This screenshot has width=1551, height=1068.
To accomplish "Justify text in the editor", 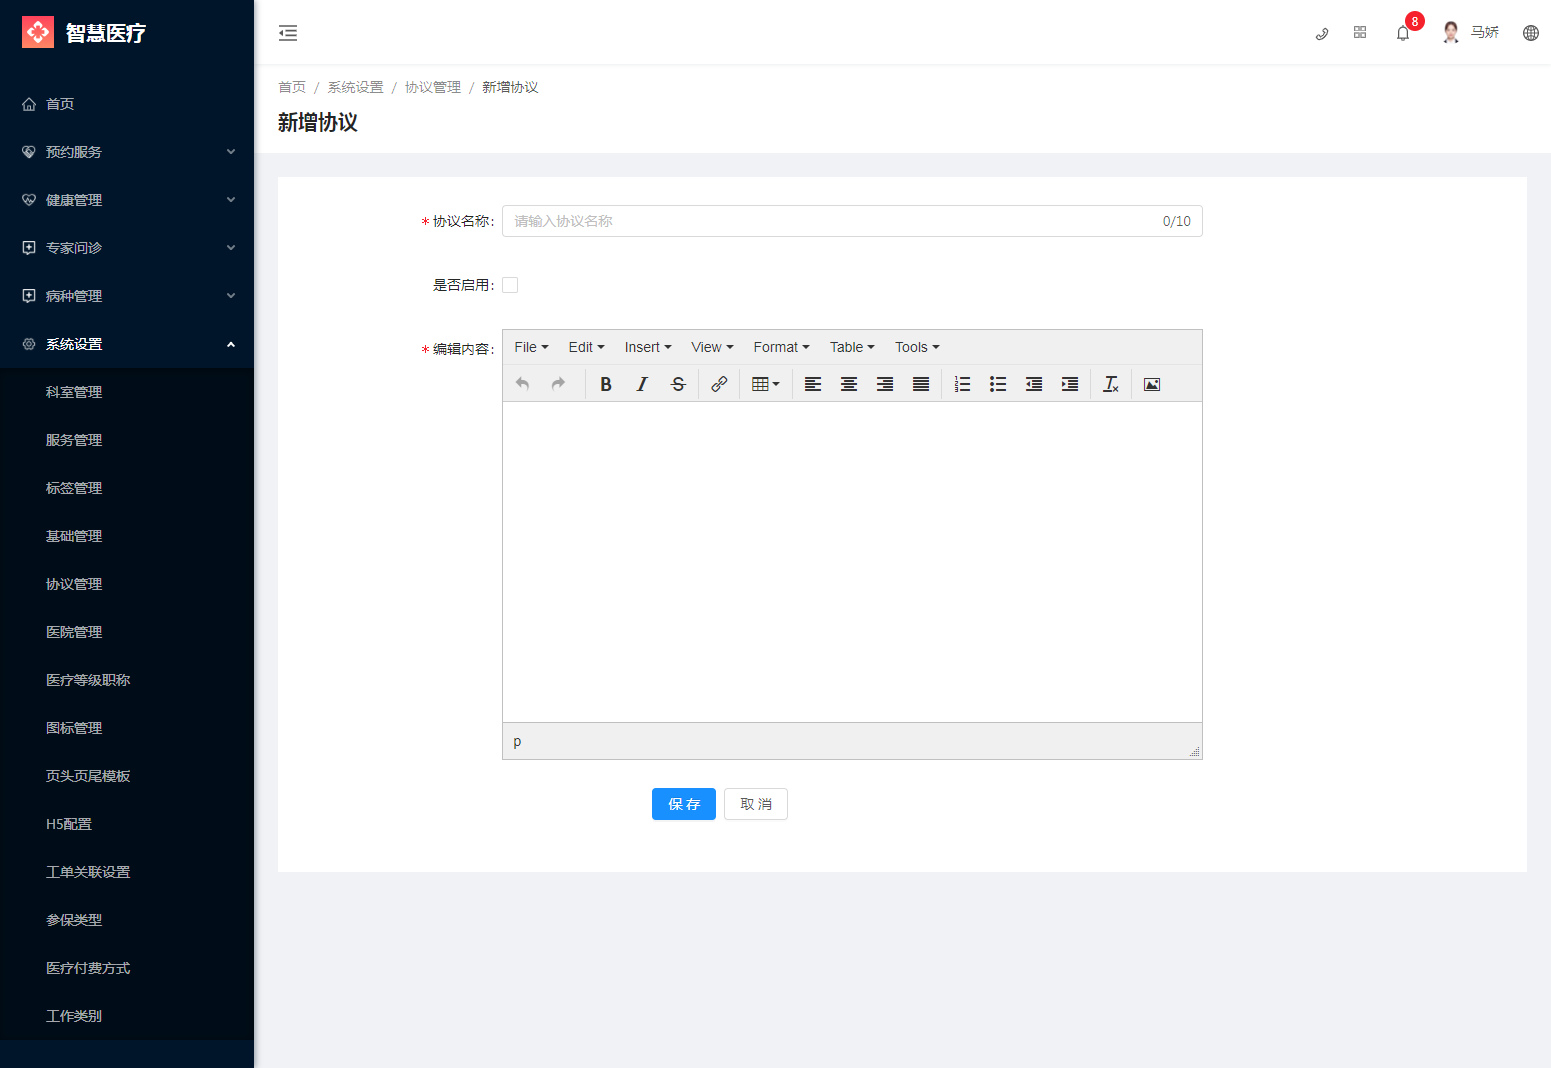I will pos(921,384).
